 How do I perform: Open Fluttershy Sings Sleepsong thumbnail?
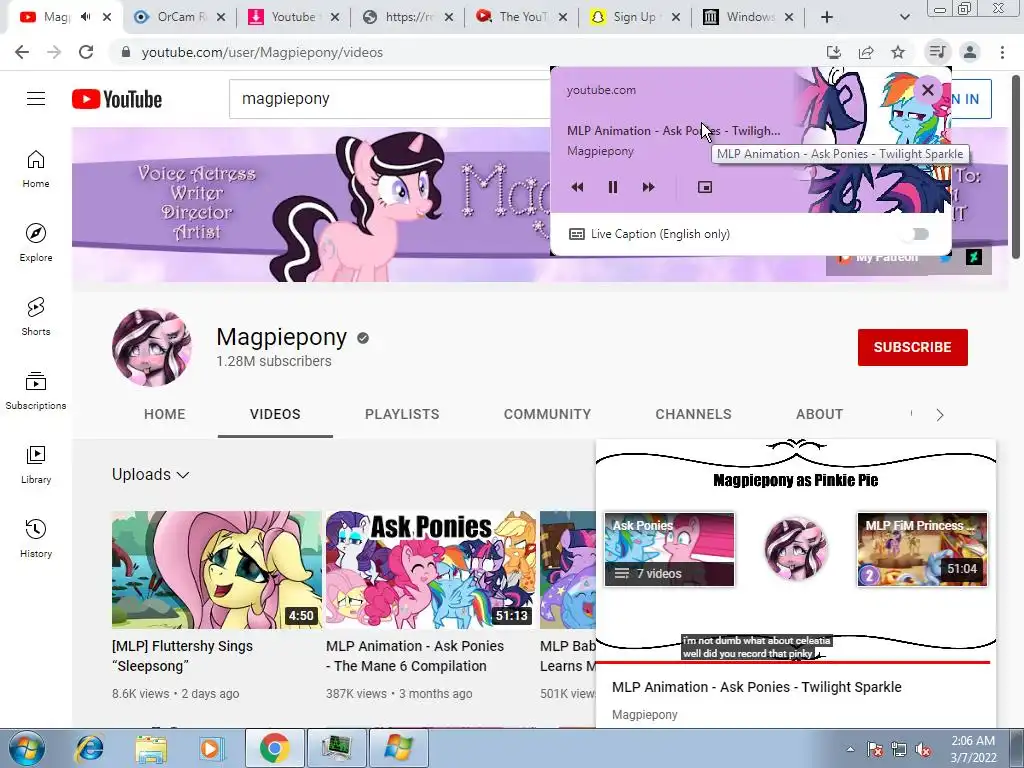tap(217, 570)
